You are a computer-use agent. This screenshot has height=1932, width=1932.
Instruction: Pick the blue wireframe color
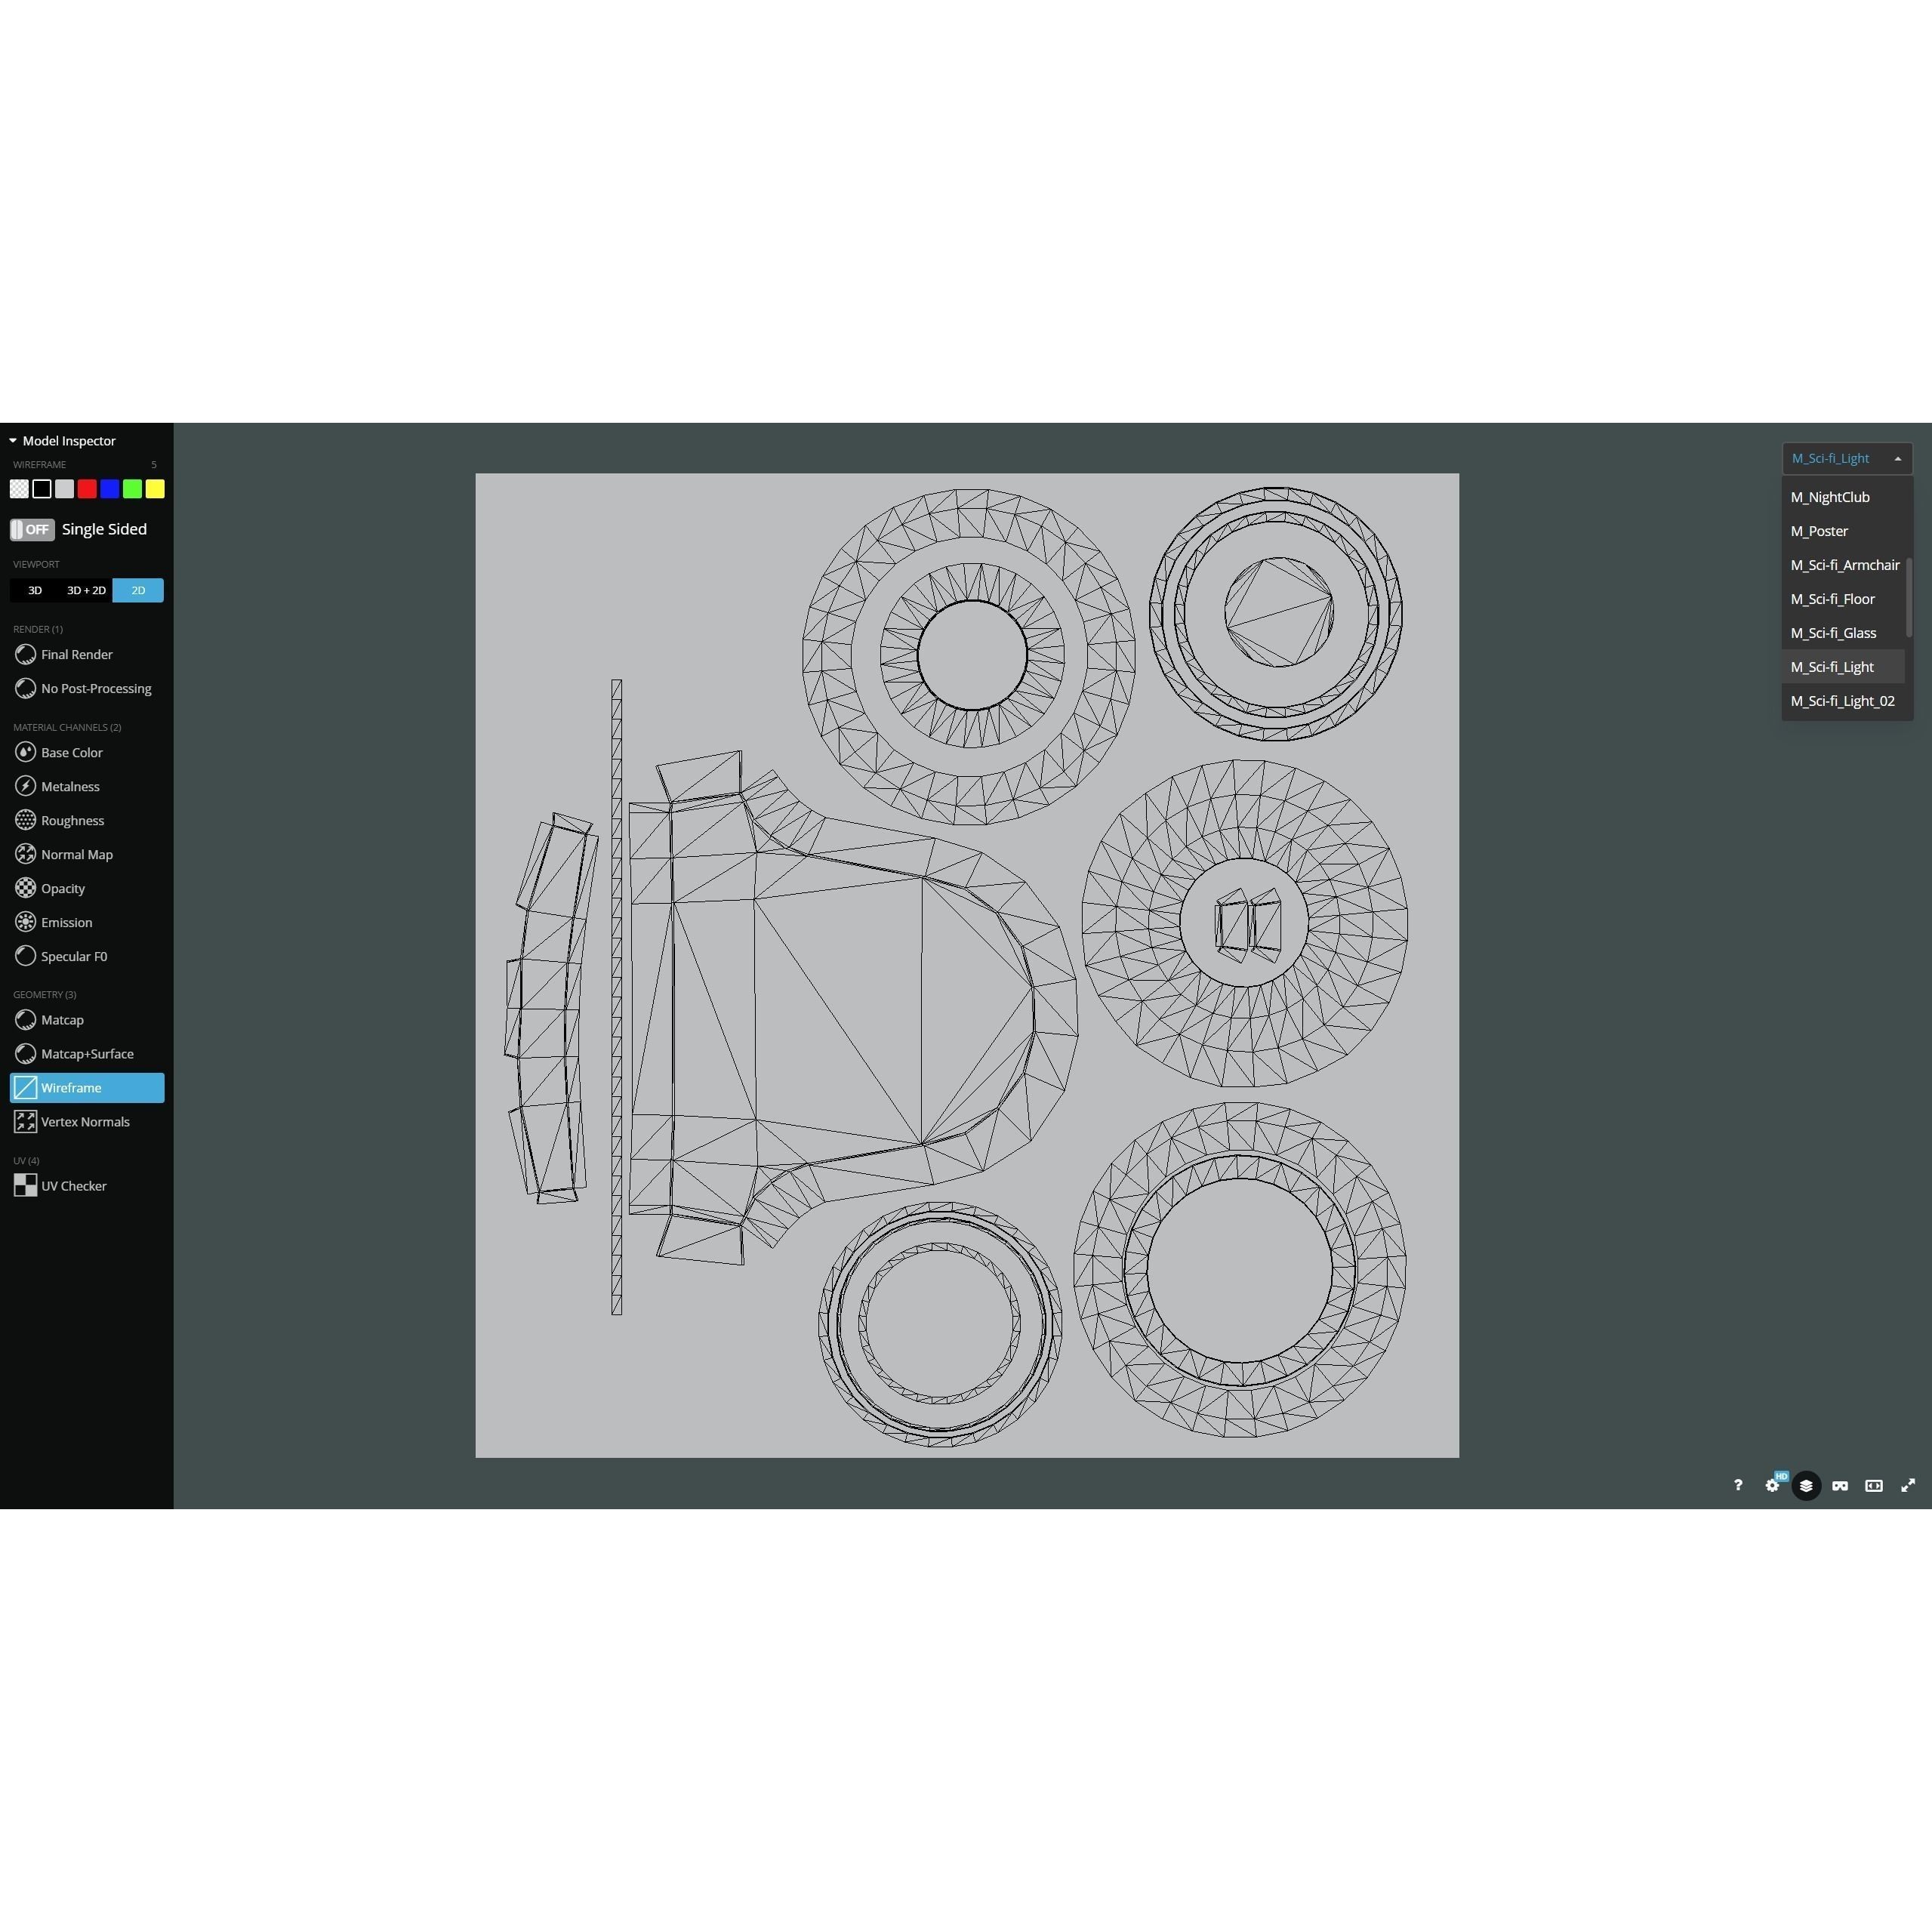[x=110, y=489]
